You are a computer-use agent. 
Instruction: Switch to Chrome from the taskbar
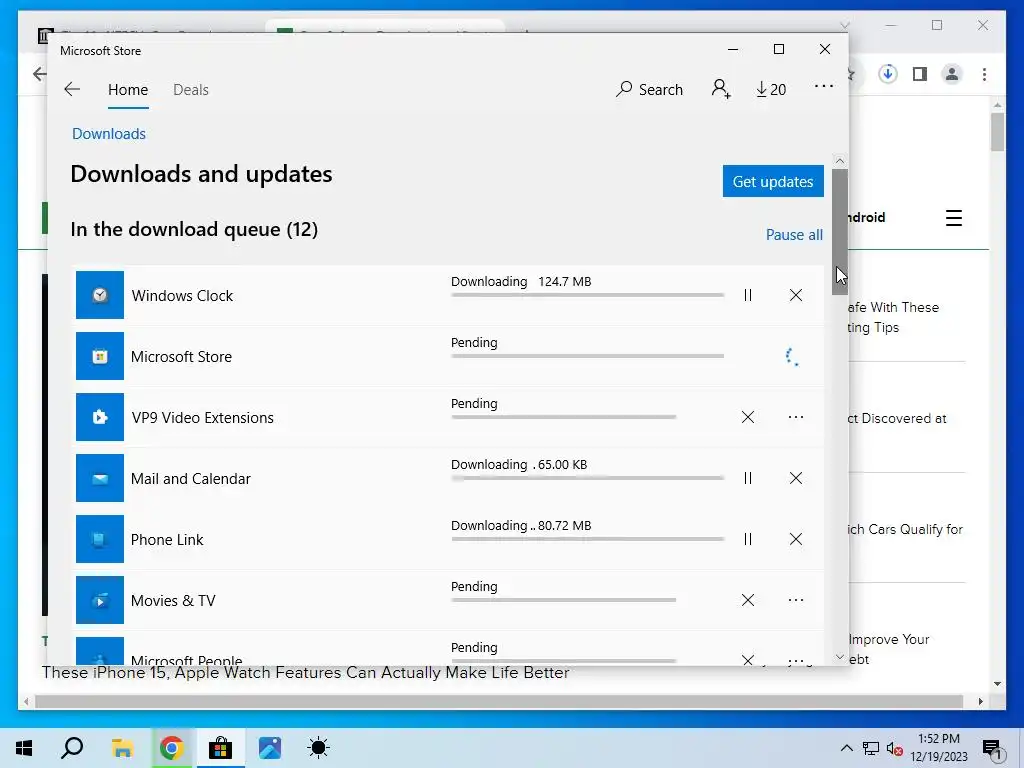click(x=171, y=748)
